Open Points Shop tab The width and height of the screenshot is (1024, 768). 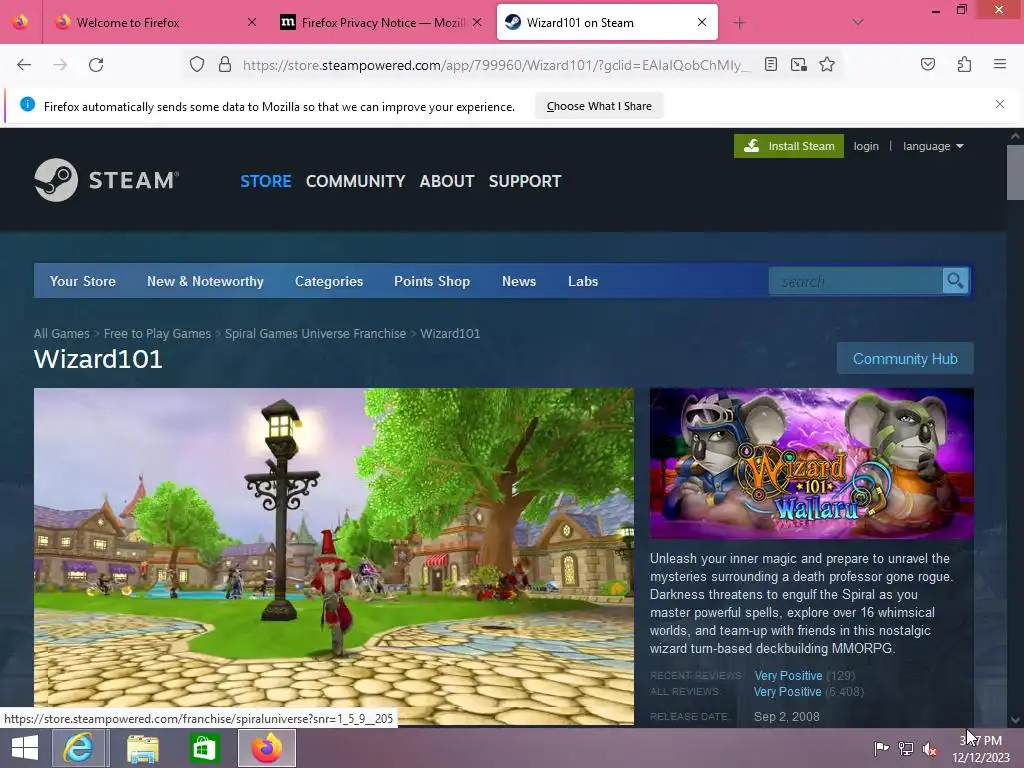pos(432,281)
